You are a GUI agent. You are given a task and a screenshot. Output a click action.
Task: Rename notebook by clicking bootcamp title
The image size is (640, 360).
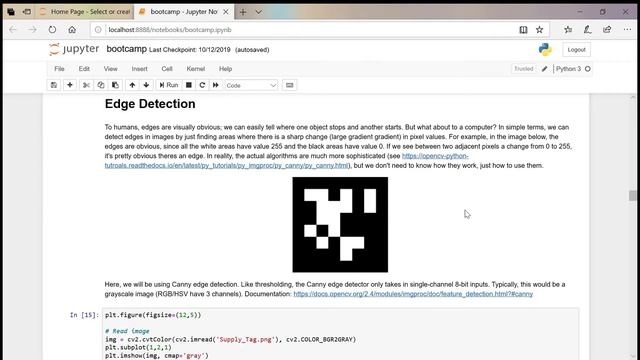click(x=127, y=49)
